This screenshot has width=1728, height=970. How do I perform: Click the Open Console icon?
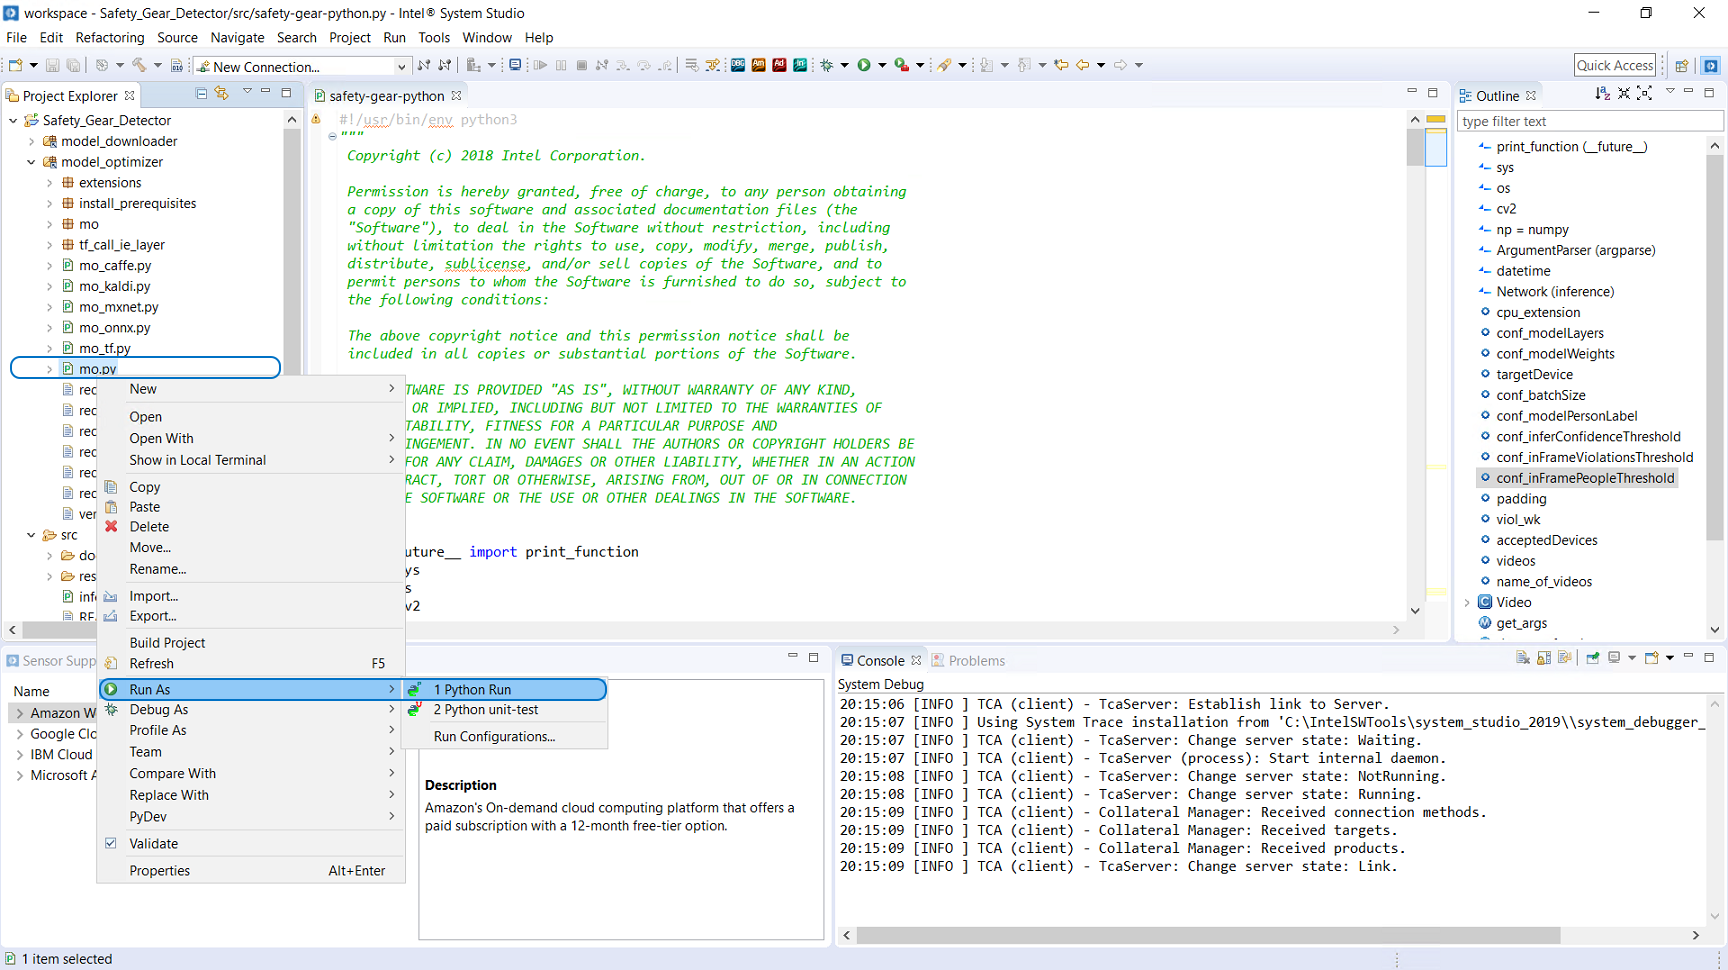[1652, 657]
